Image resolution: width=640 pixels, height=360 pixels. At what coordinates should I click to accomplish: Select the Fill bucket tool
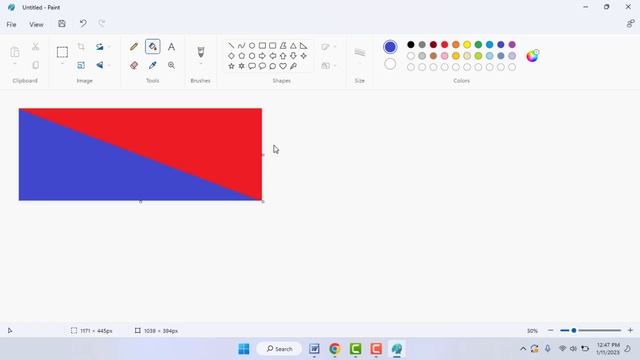coord(153,47)
